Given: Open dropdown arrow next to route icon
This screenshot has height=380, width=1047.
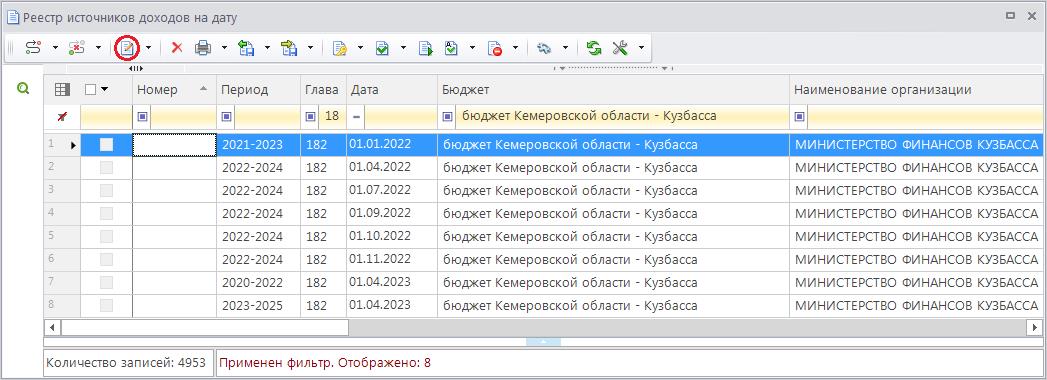Looking at the screenshot, I should click(55, 48).
